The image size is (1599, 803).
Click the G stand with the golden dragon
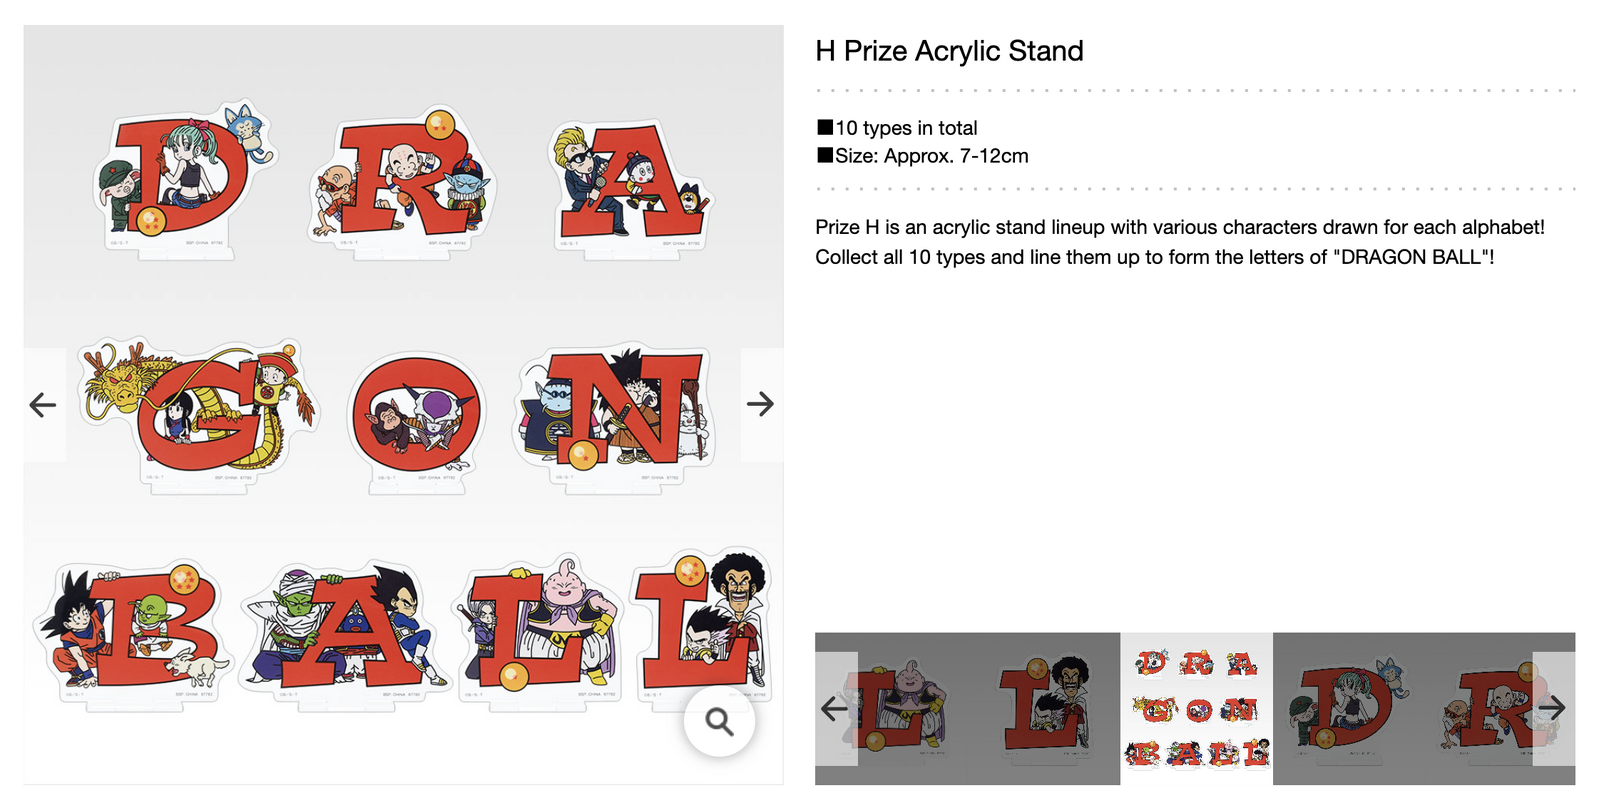200,410
